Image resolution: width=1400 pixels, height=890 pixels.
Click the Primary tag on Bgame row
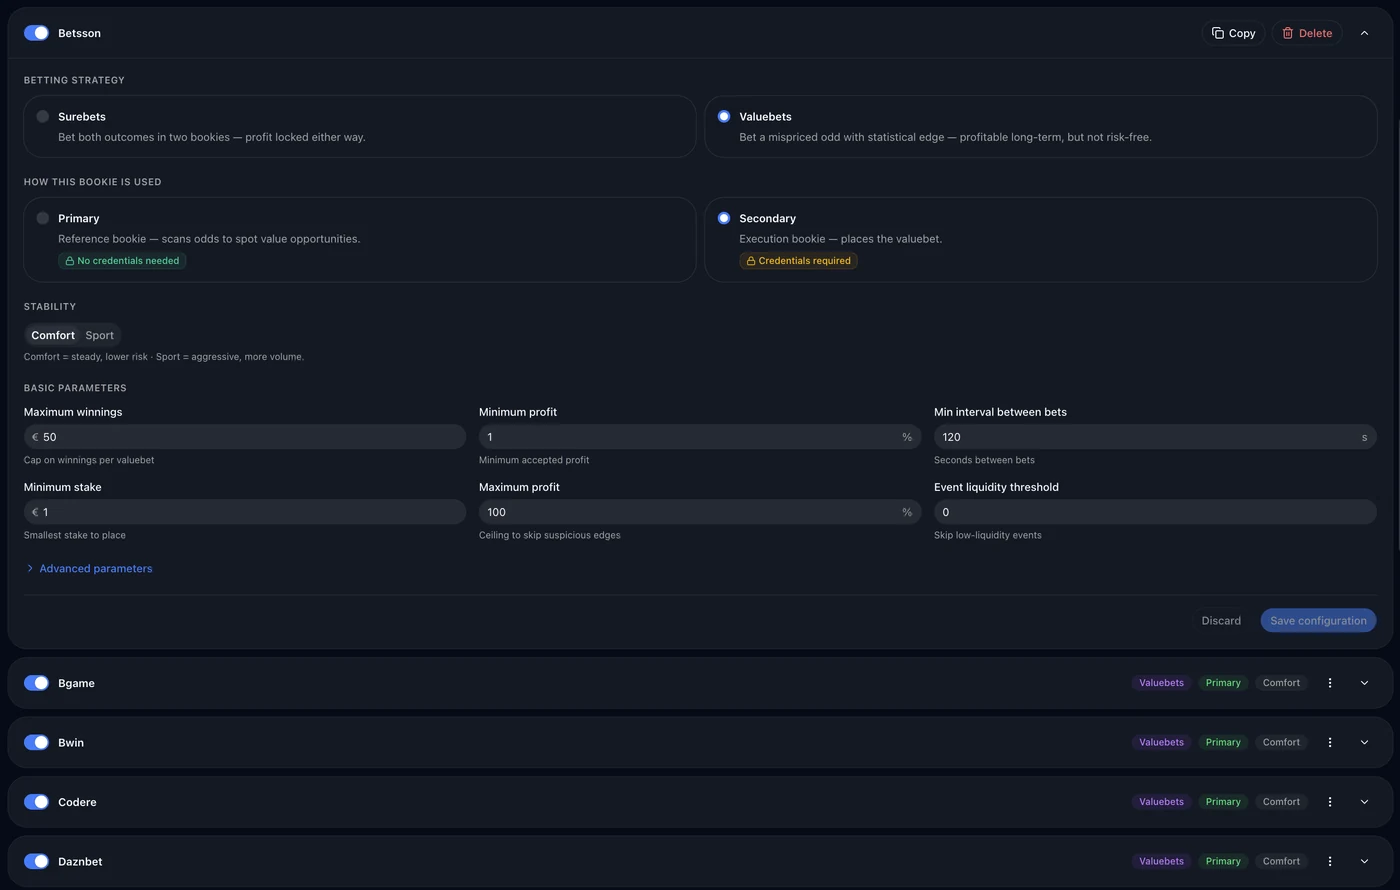pos(1223,683)
